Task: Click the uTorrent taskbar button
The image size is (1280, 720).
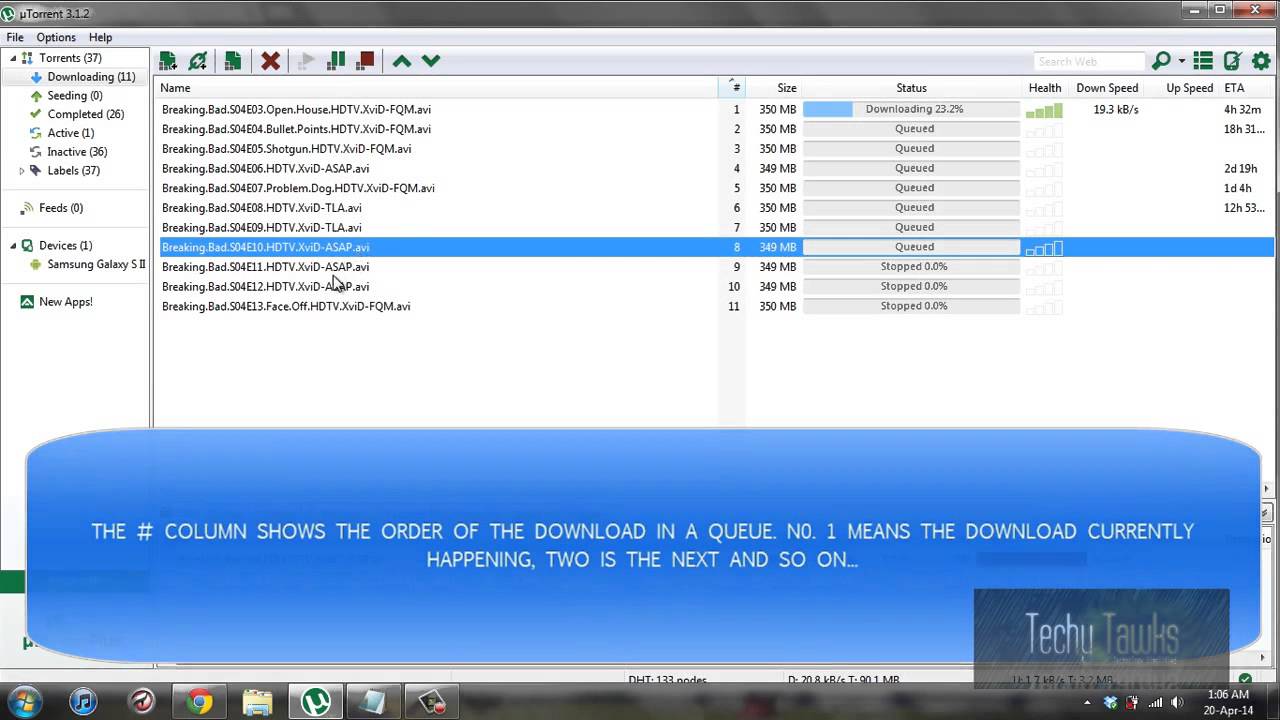Action: click(x=316, y=702)
